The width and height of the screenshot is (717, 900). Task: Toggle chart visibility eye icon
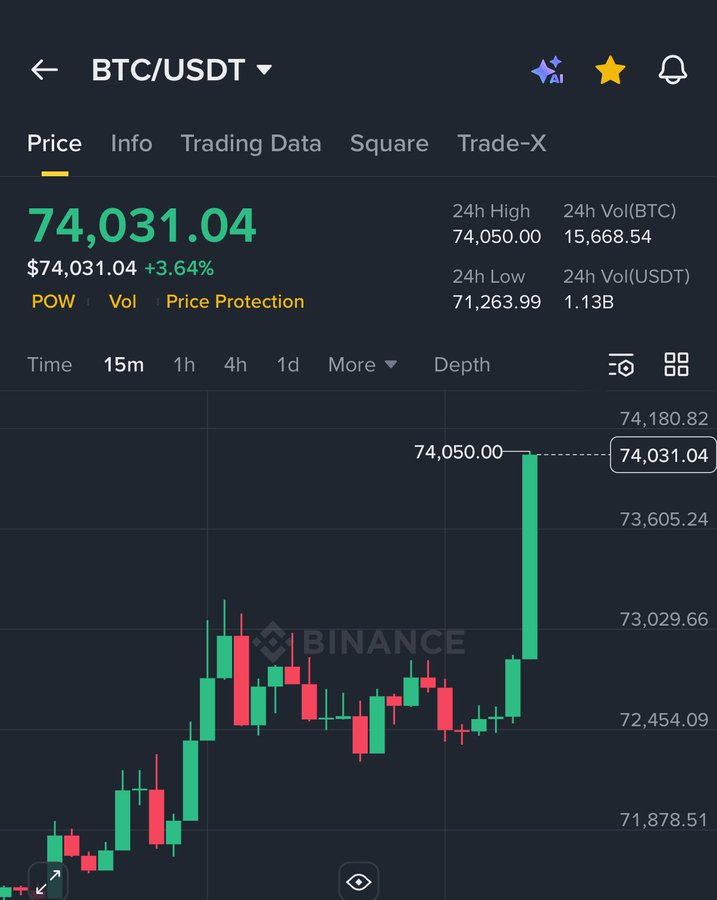click(x=359, y=882)
